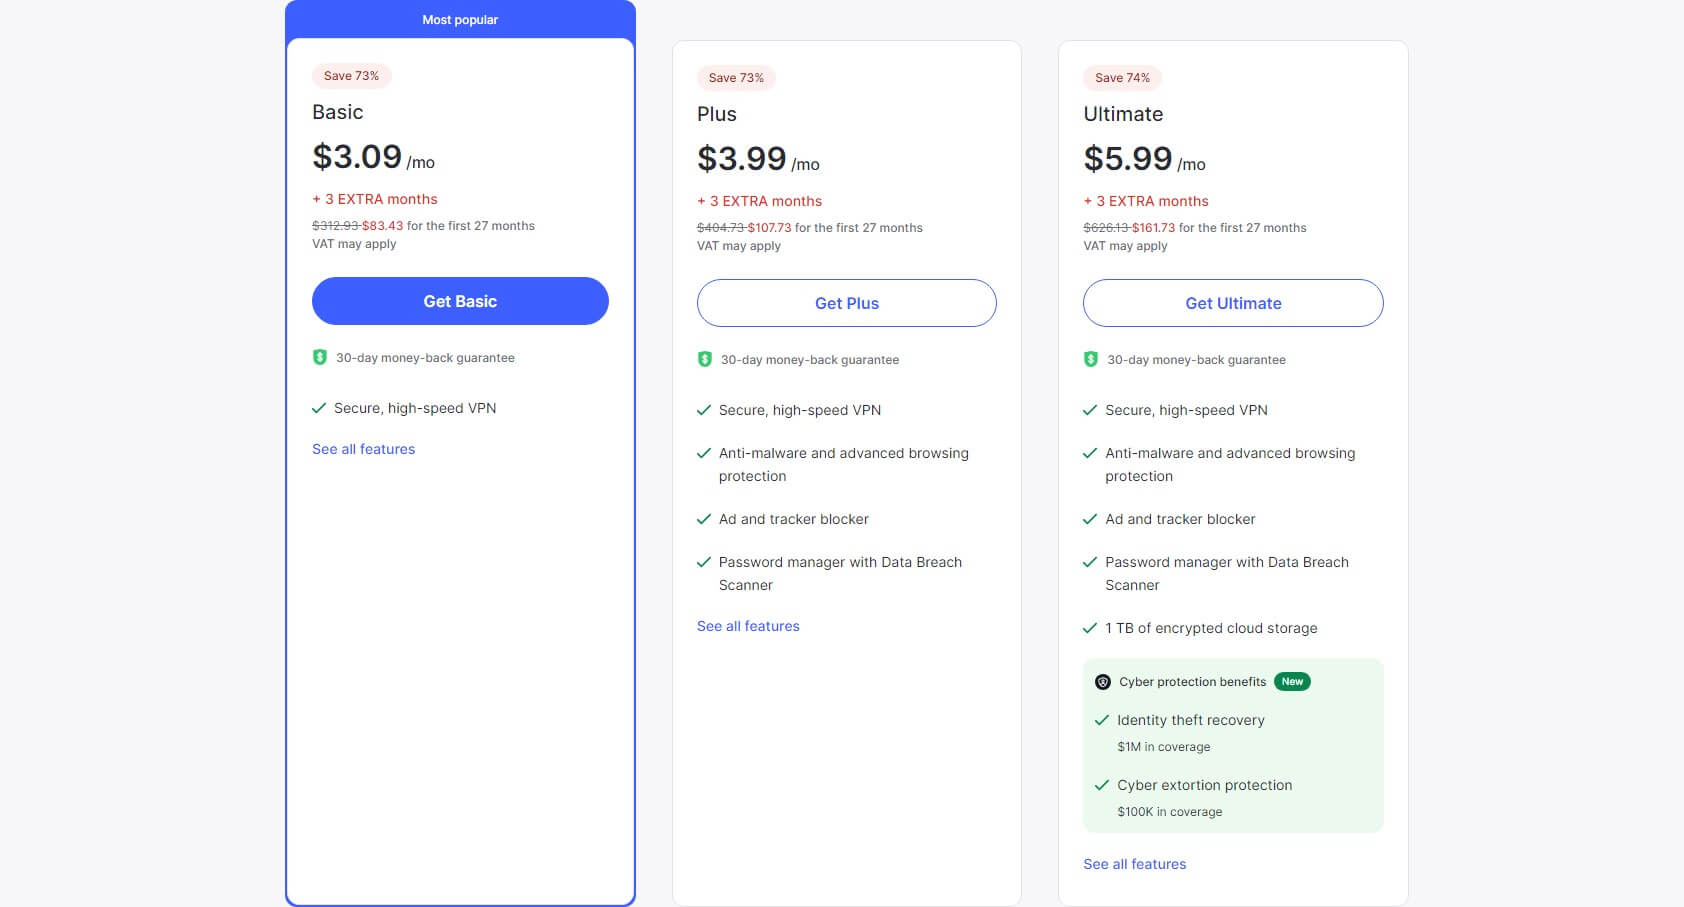Image resolution: width=1684 pixels, height=907 pixels.
Task: Click the Cyber protection benefits badge icon
Action: point(1103,682)
